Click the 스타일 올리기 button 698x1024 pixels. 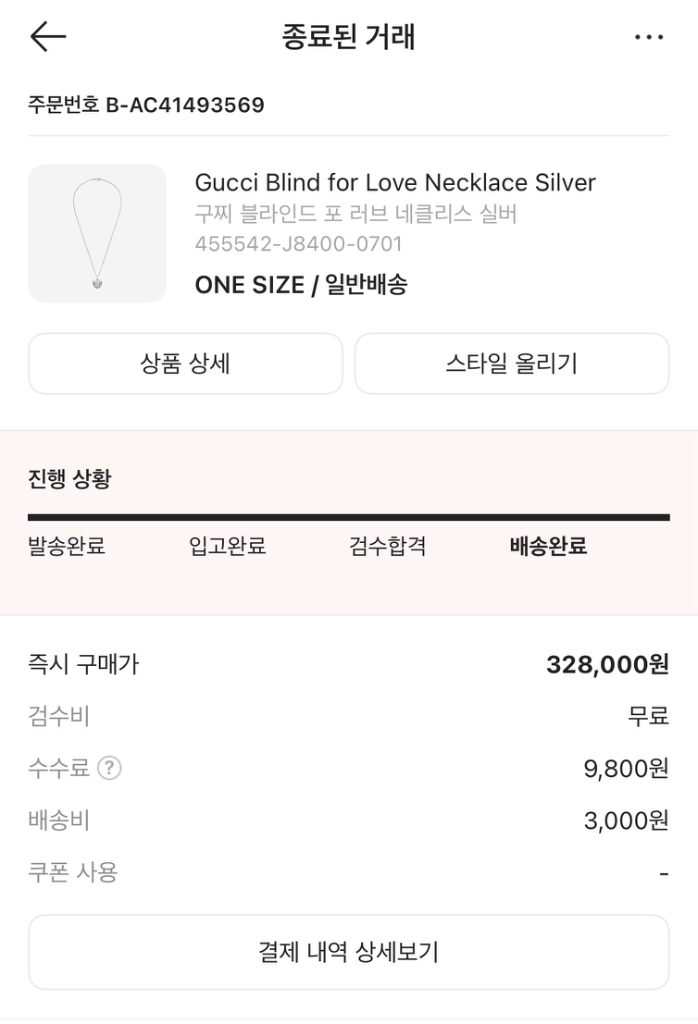pos(511,364)
